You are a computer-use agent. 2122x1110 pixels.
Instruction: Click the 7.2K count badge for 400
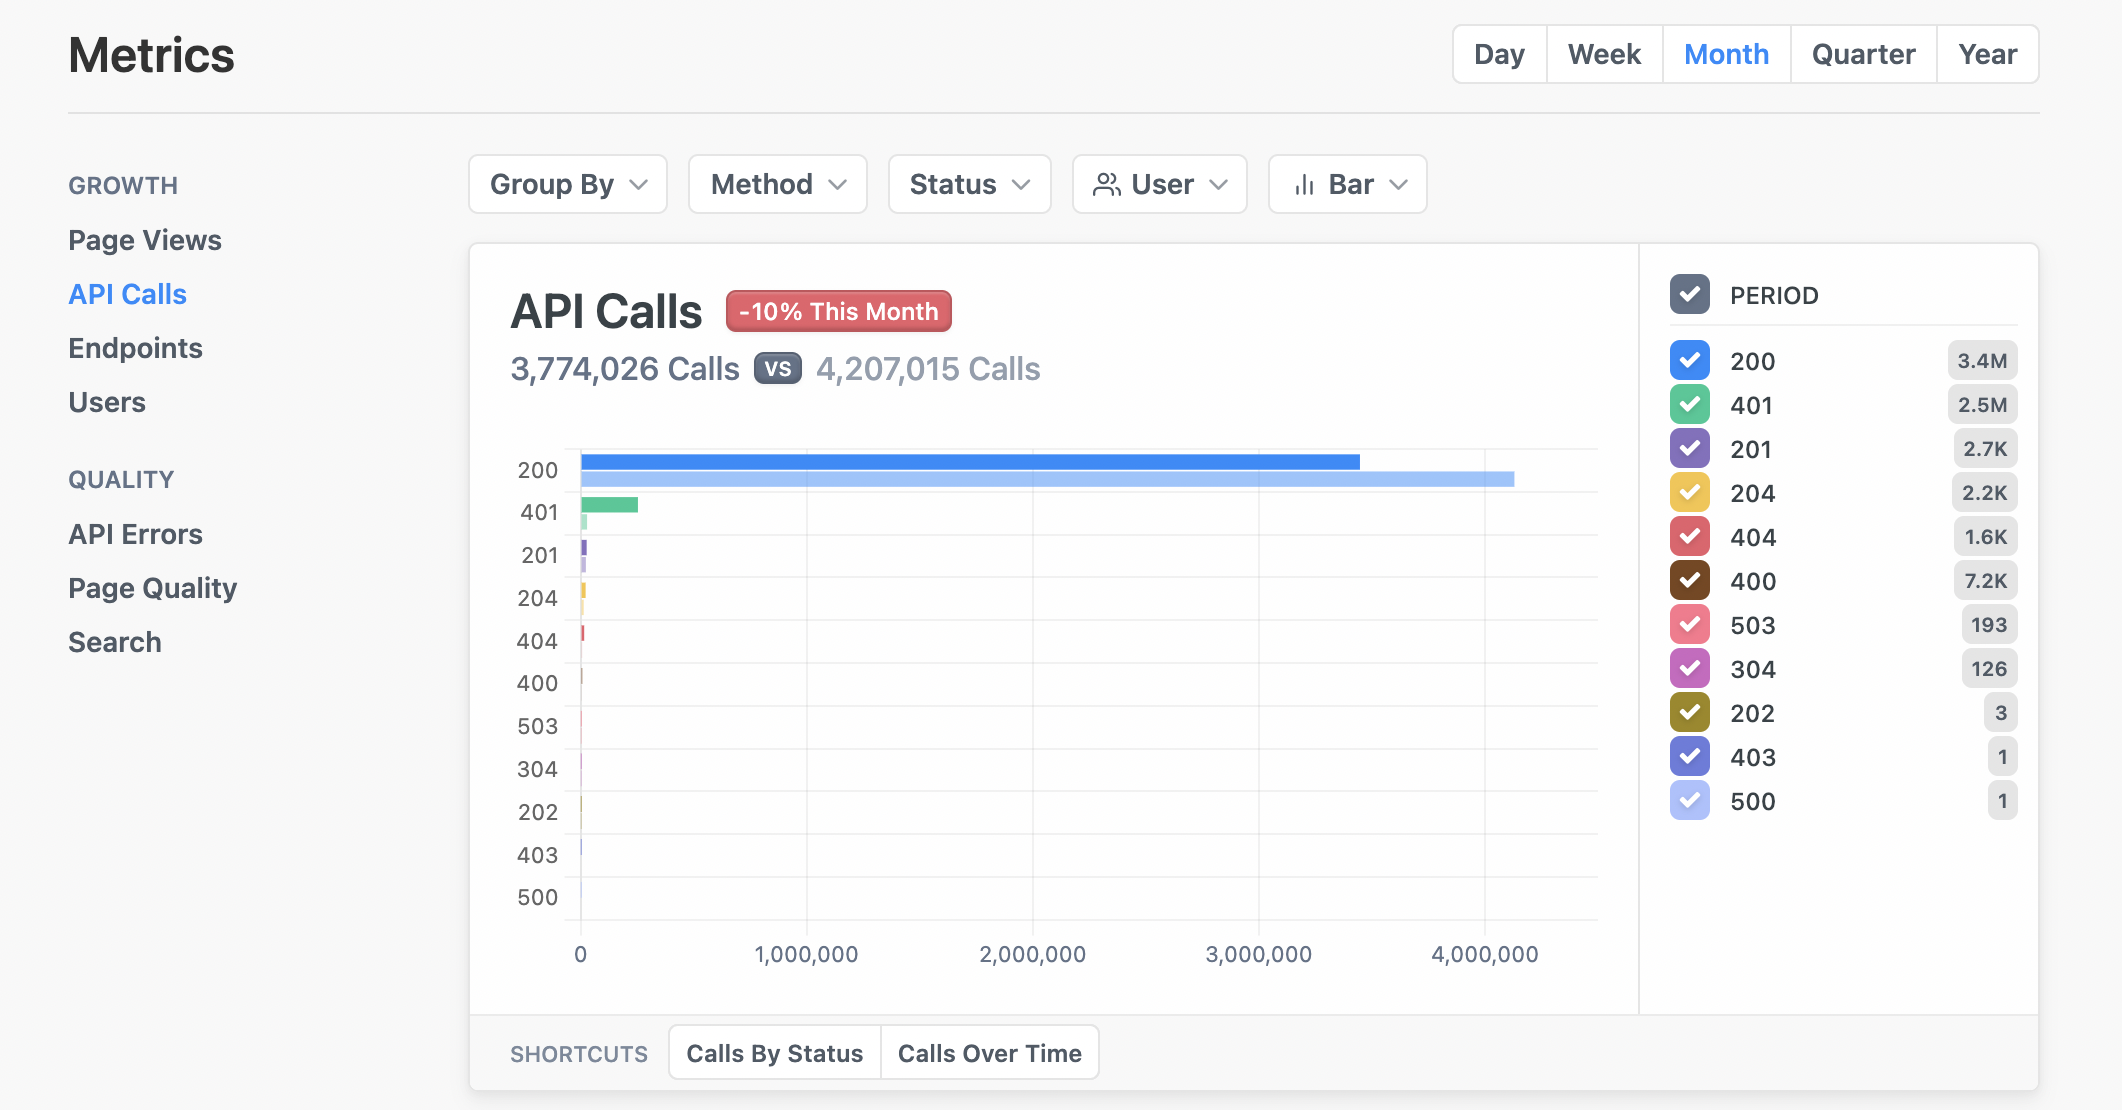tap(1984, 581)
